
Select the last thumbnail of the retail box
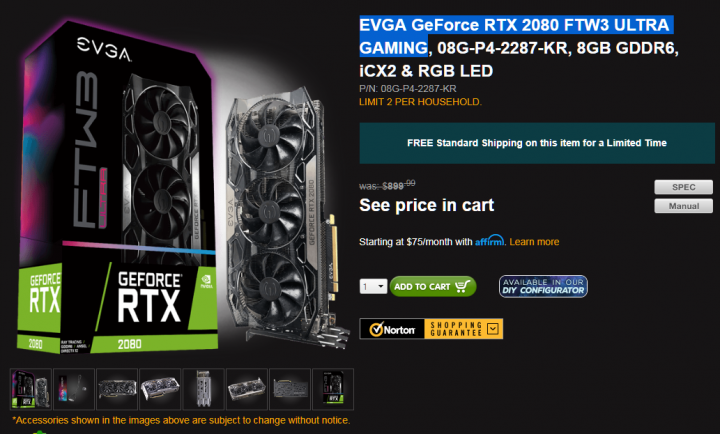coord(333,389)
